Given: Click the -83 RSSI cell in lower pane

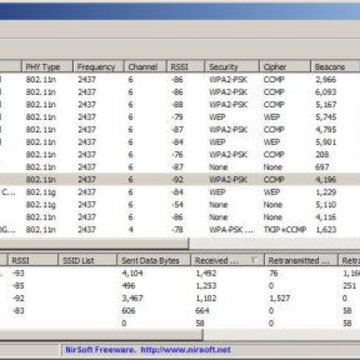Looking at the screenshot, I should pyautogui.click(x=18, y=311).
